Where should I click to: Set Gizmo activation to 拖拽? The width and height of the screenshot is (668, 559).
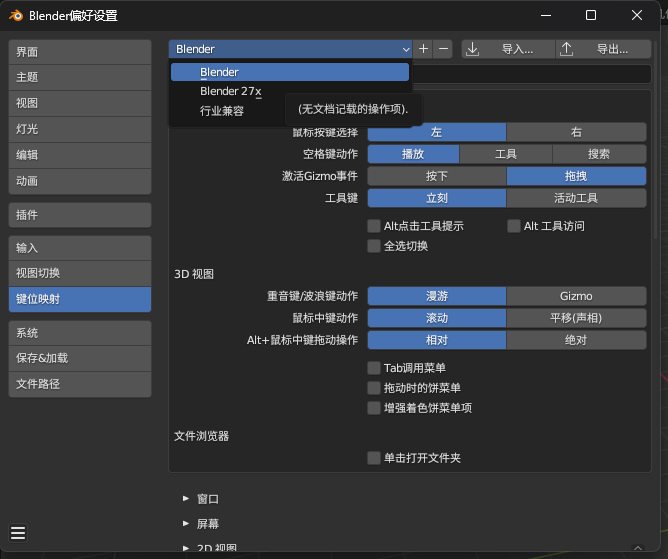click(x=576, y=176)
